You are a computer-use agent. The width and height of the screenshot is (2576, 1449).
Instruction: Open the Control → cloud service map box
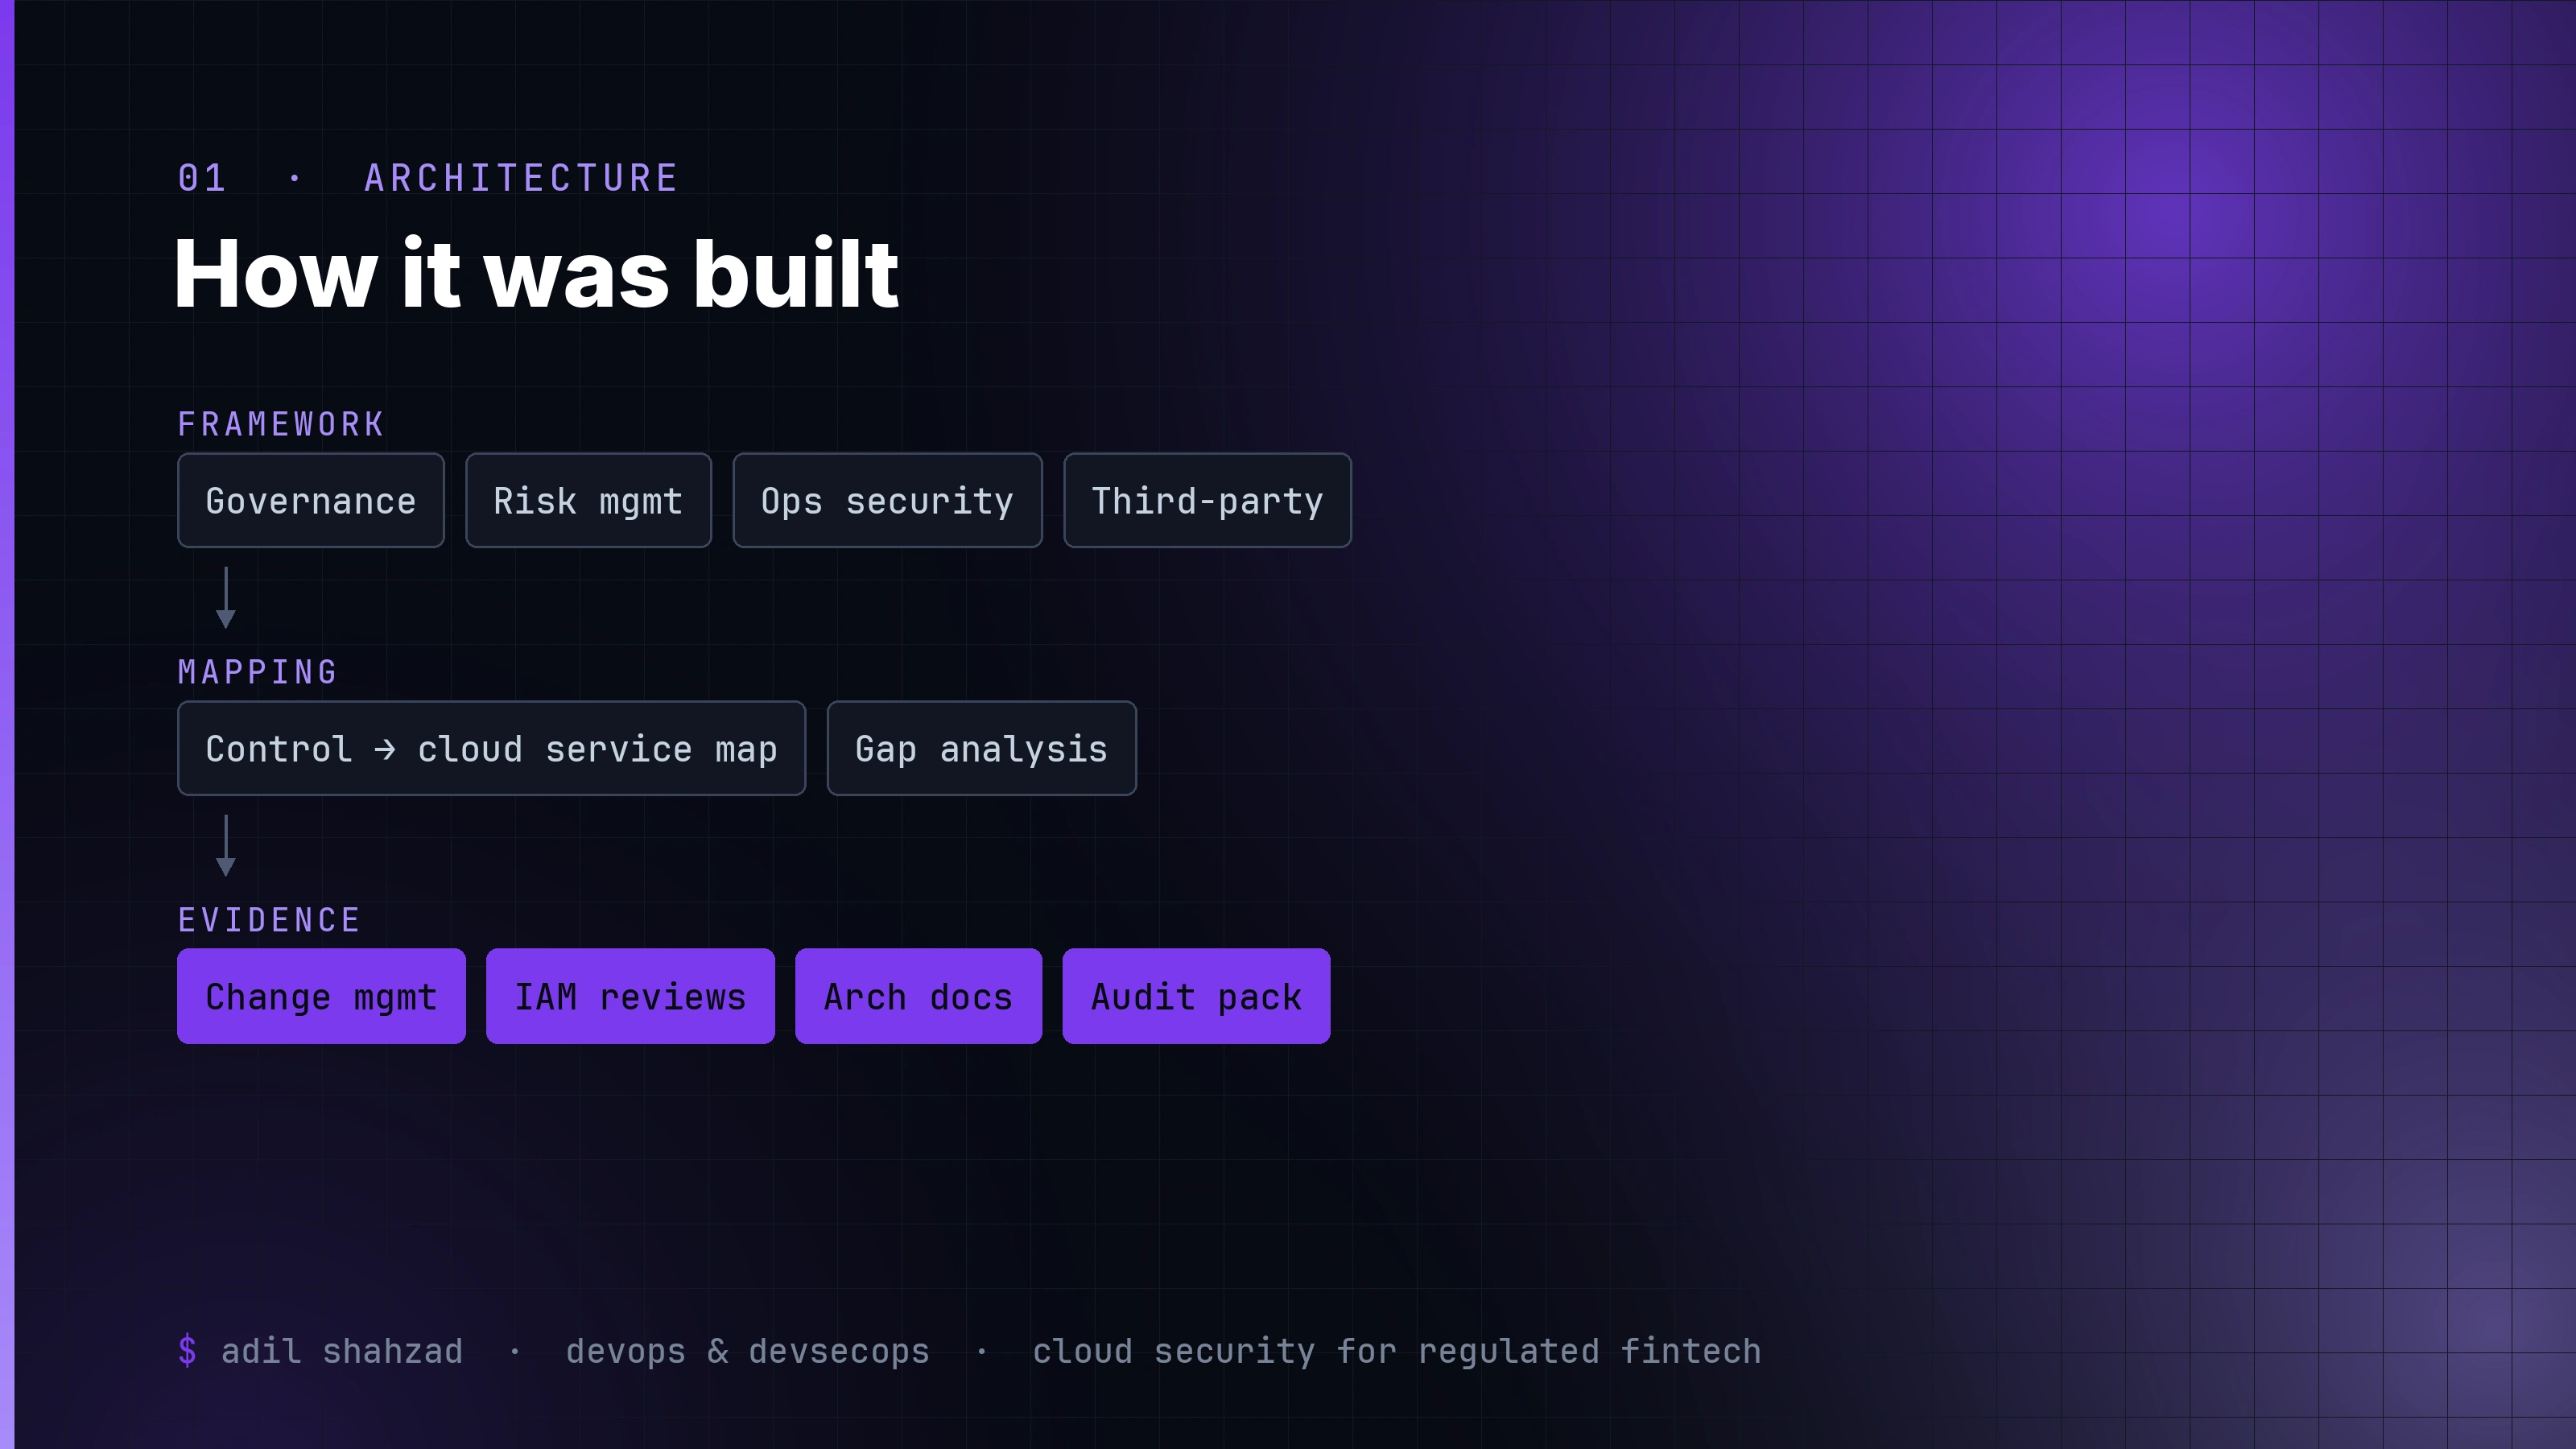tap(491, 748)
